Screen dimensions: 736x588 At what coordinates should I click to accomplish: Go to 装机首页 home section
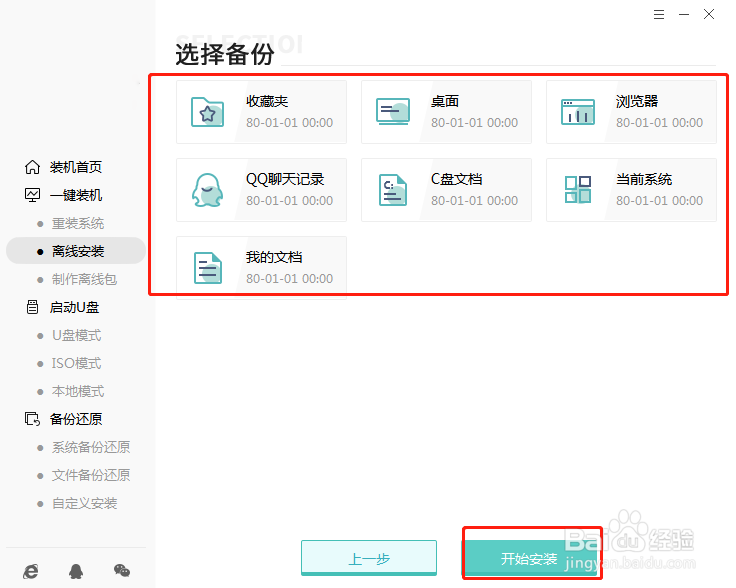pos(76,167)
